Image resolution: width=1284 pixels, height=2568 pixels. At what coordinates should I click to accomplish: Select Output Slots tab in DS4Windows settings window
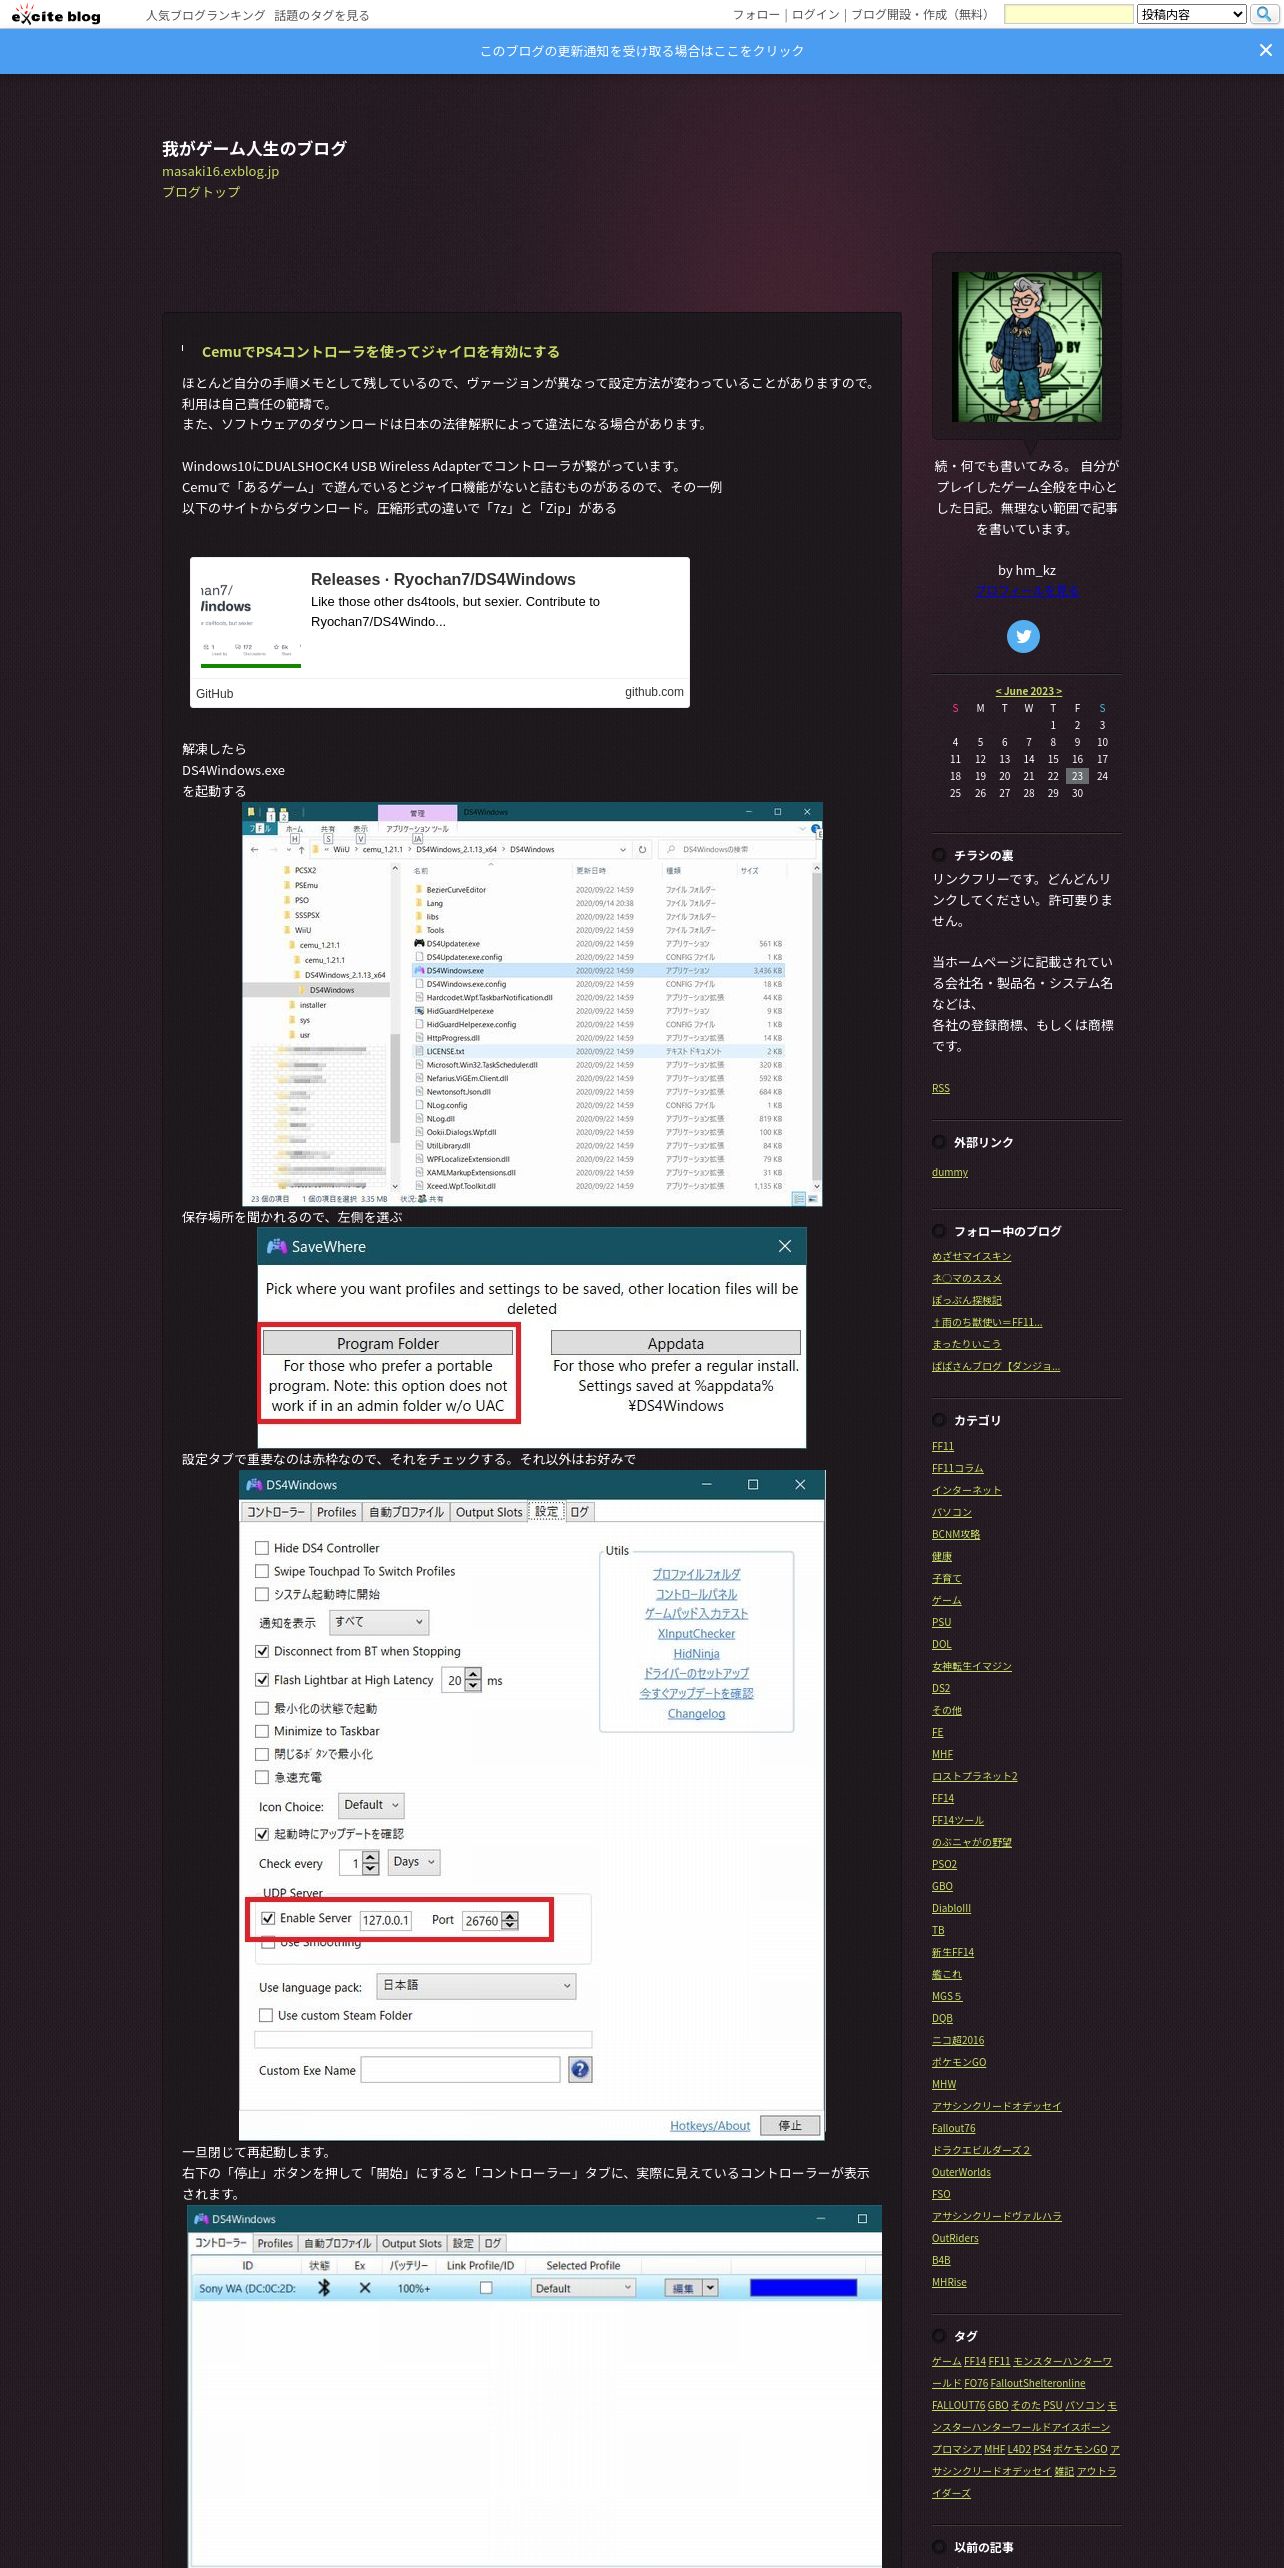[x=489, y=1512]
